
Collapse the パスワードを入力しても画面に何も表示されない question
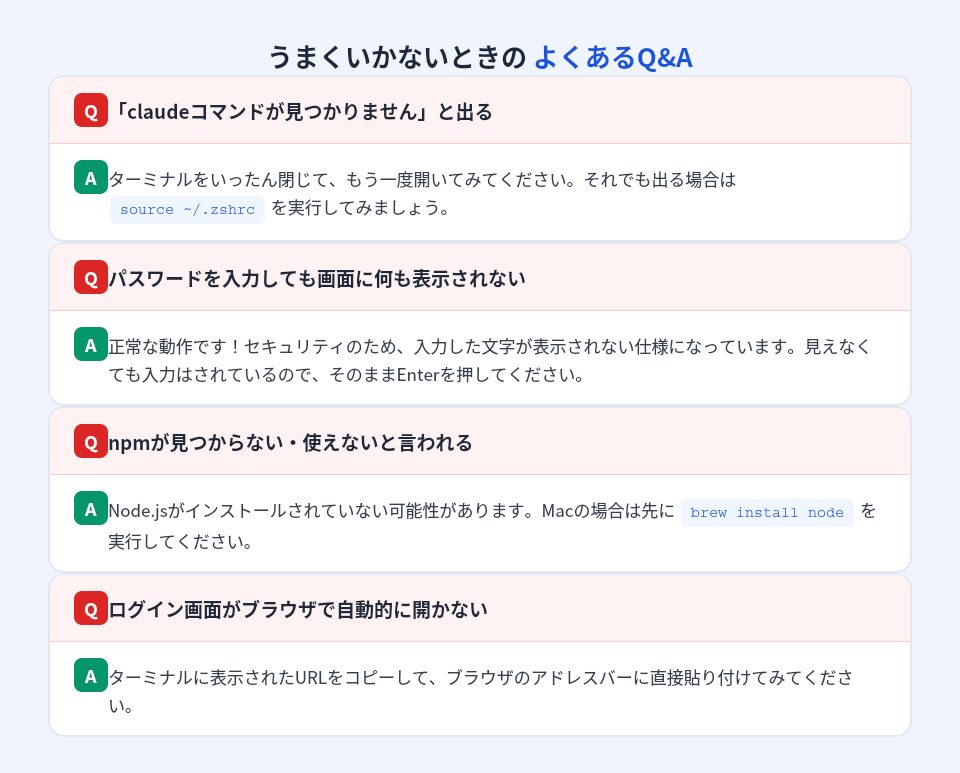click(320, 278)
